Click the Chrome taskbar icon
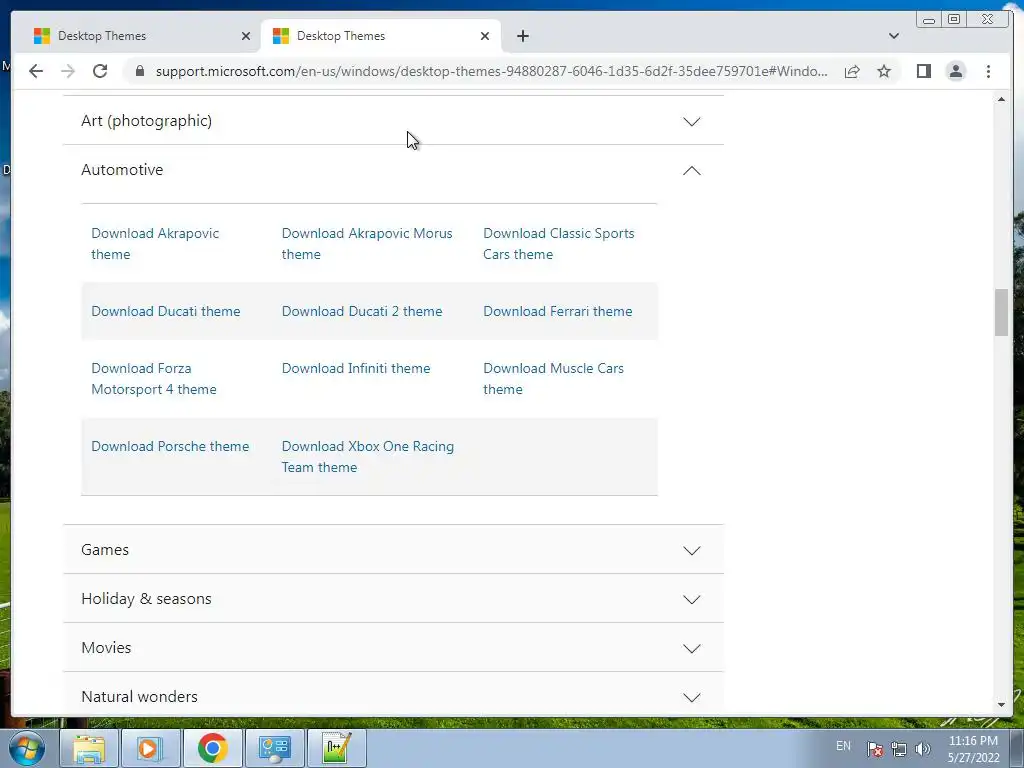1024x768 pixels. coord(212,748)
